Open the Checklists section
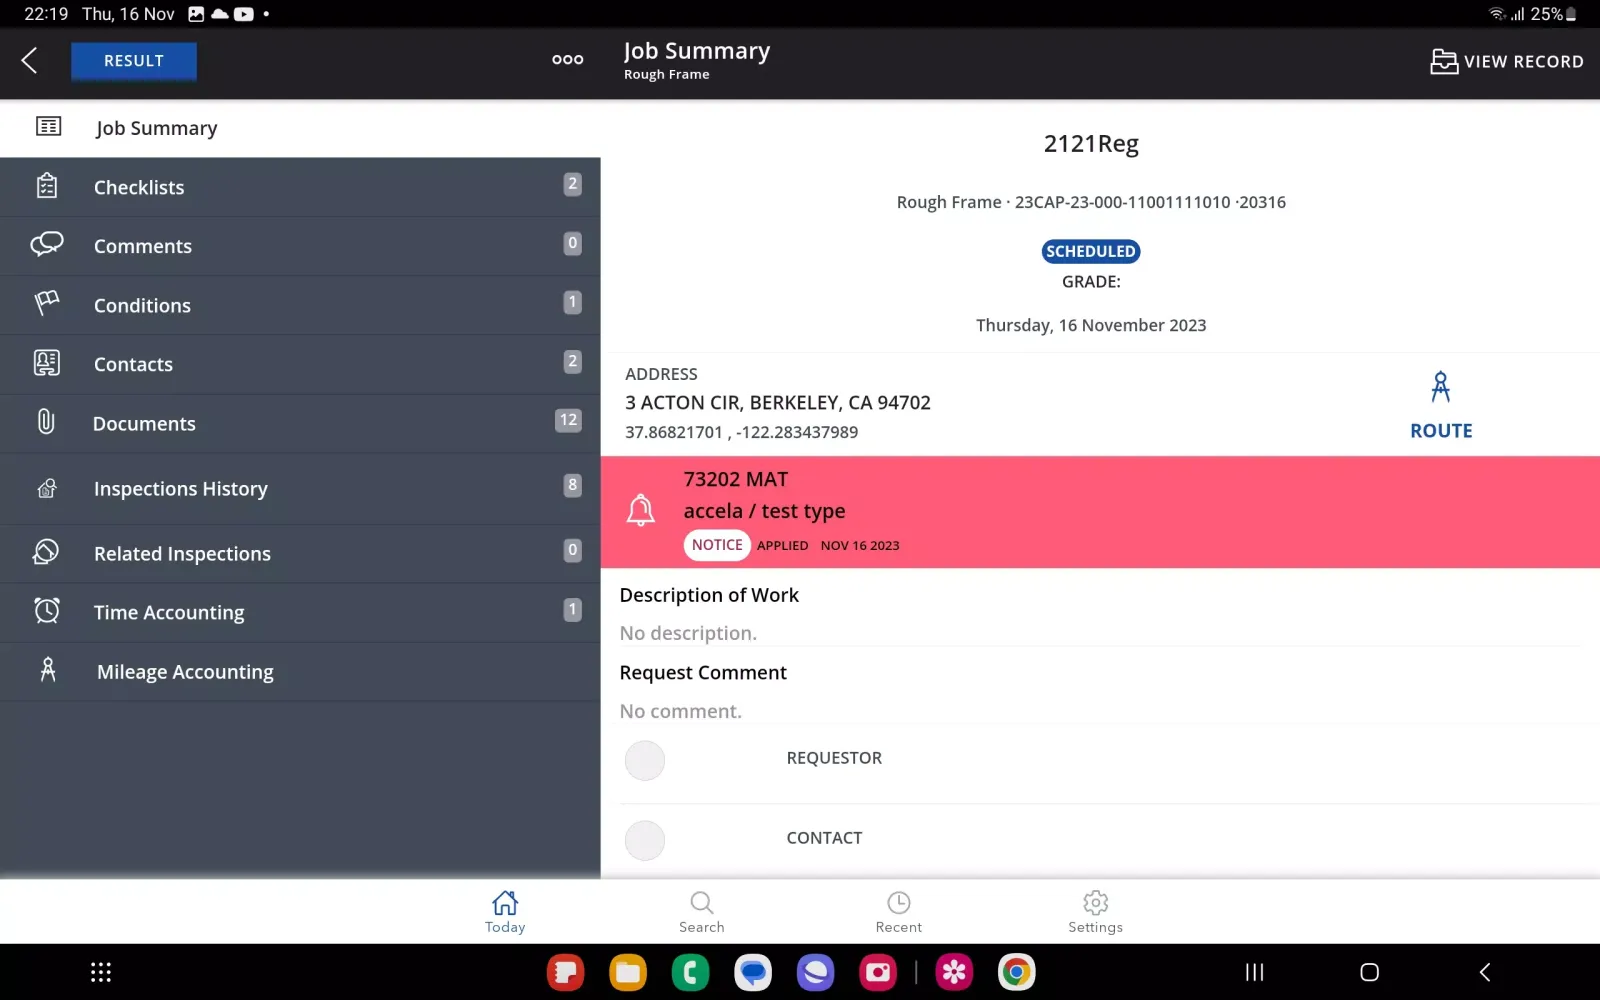This screenshot has height=1000, width=1600. [139, 187]
